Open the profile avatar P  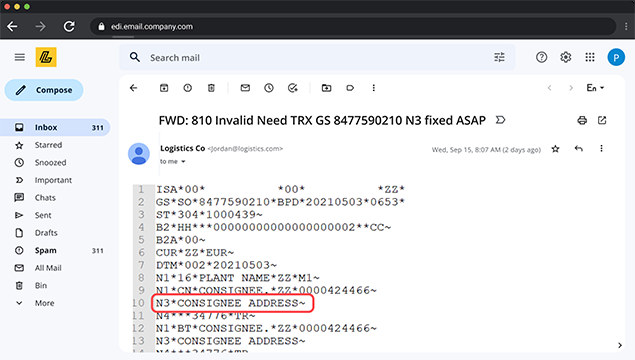pyautogui.click(x=616, y=58)
